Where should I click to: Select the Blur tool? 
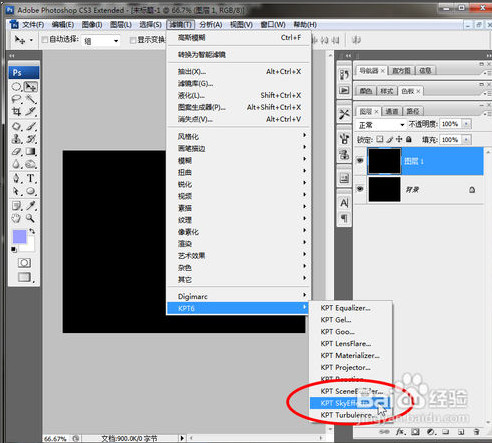[x=16, y=164]
